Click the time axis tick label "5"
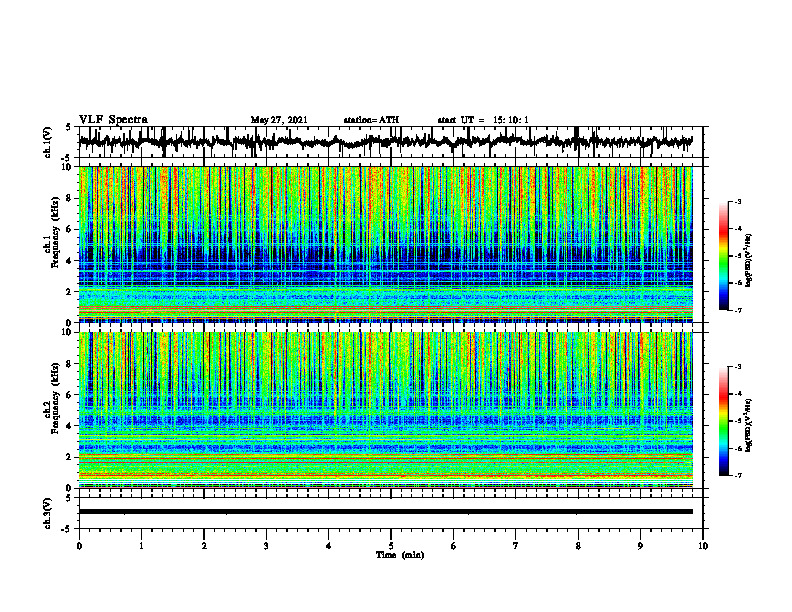Viewport: 792px width, 612px height. [391, 546]
